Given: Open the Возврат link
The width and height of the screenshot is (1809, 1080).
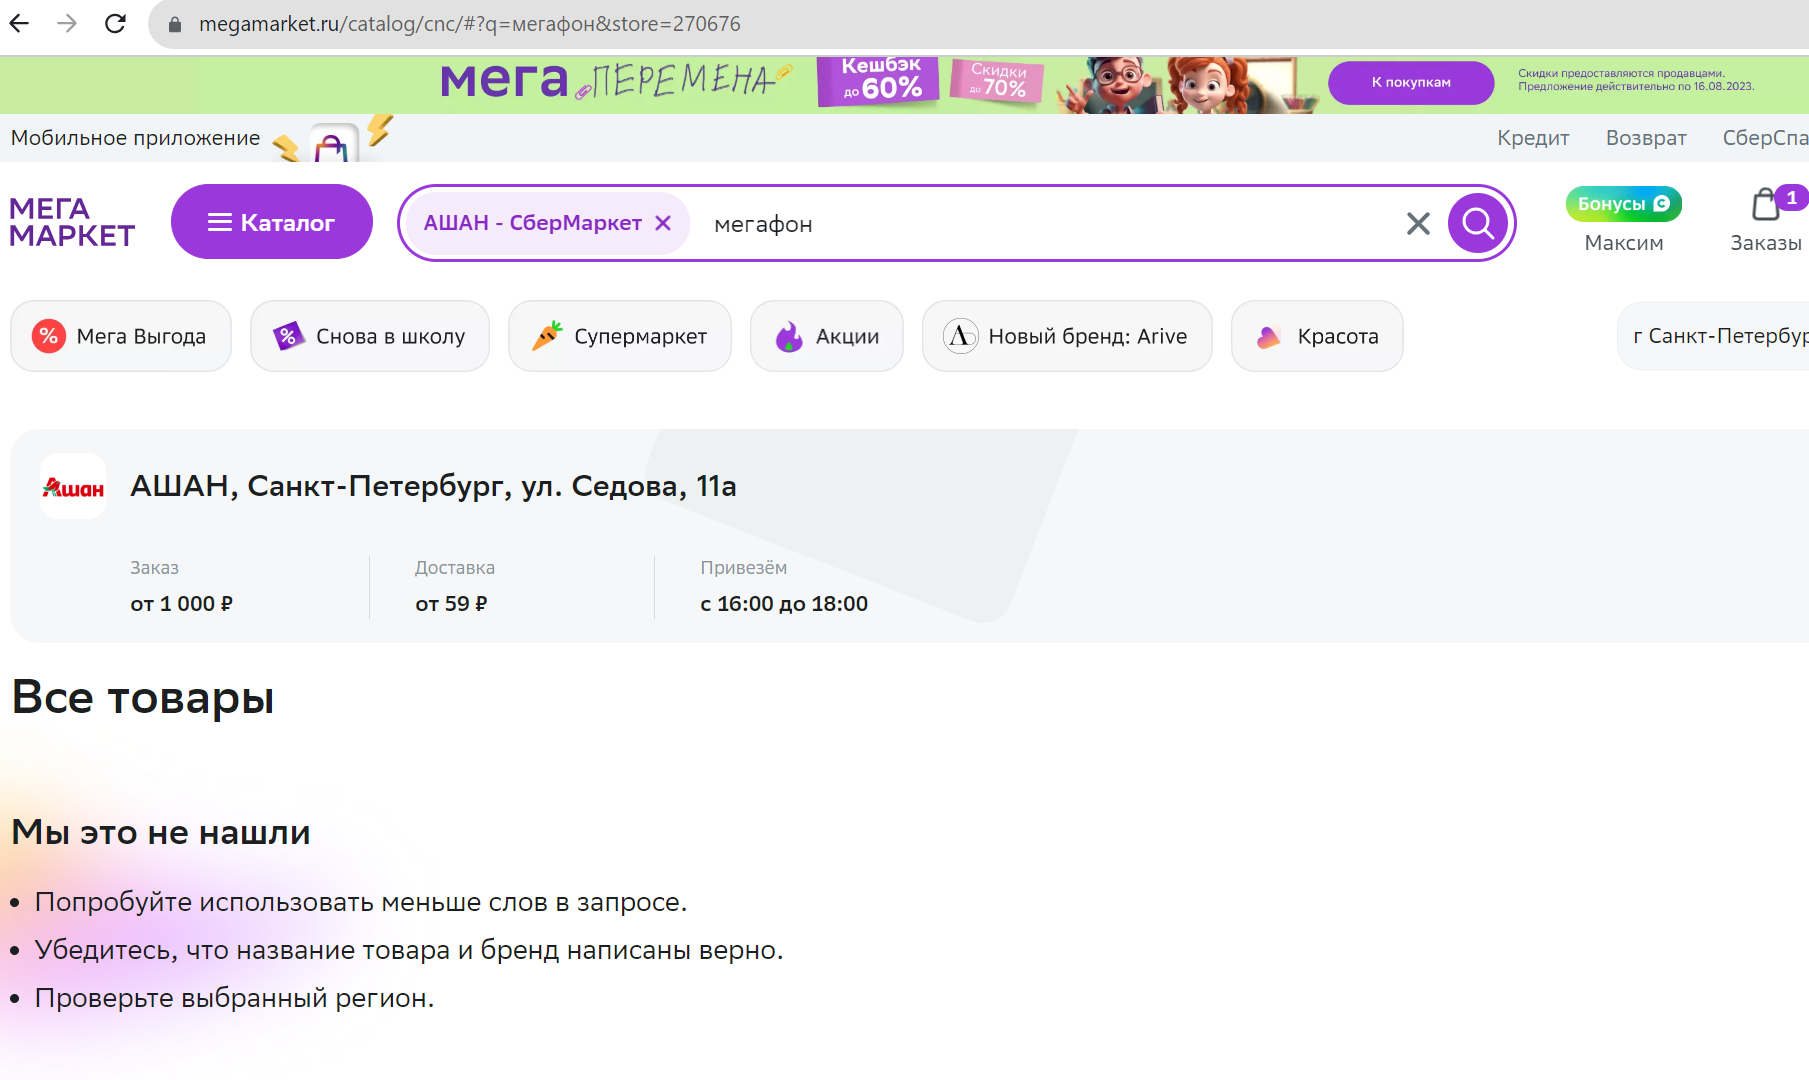Looking at the screenshot, I should [x=1646, y=138].
